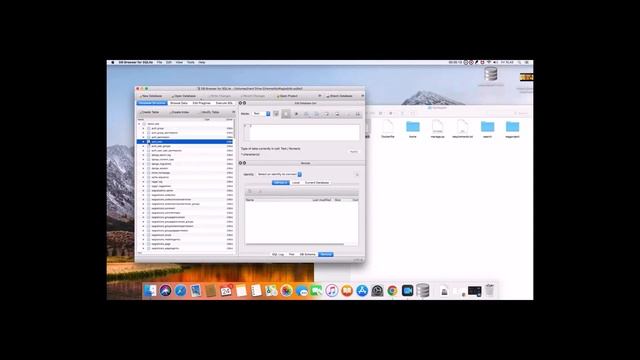Click the Create Table button

click(150, 112)
